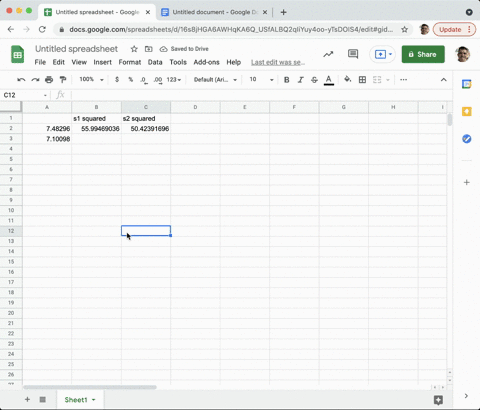
Task: Click the Chrome Update button
Action: [453, 29]
